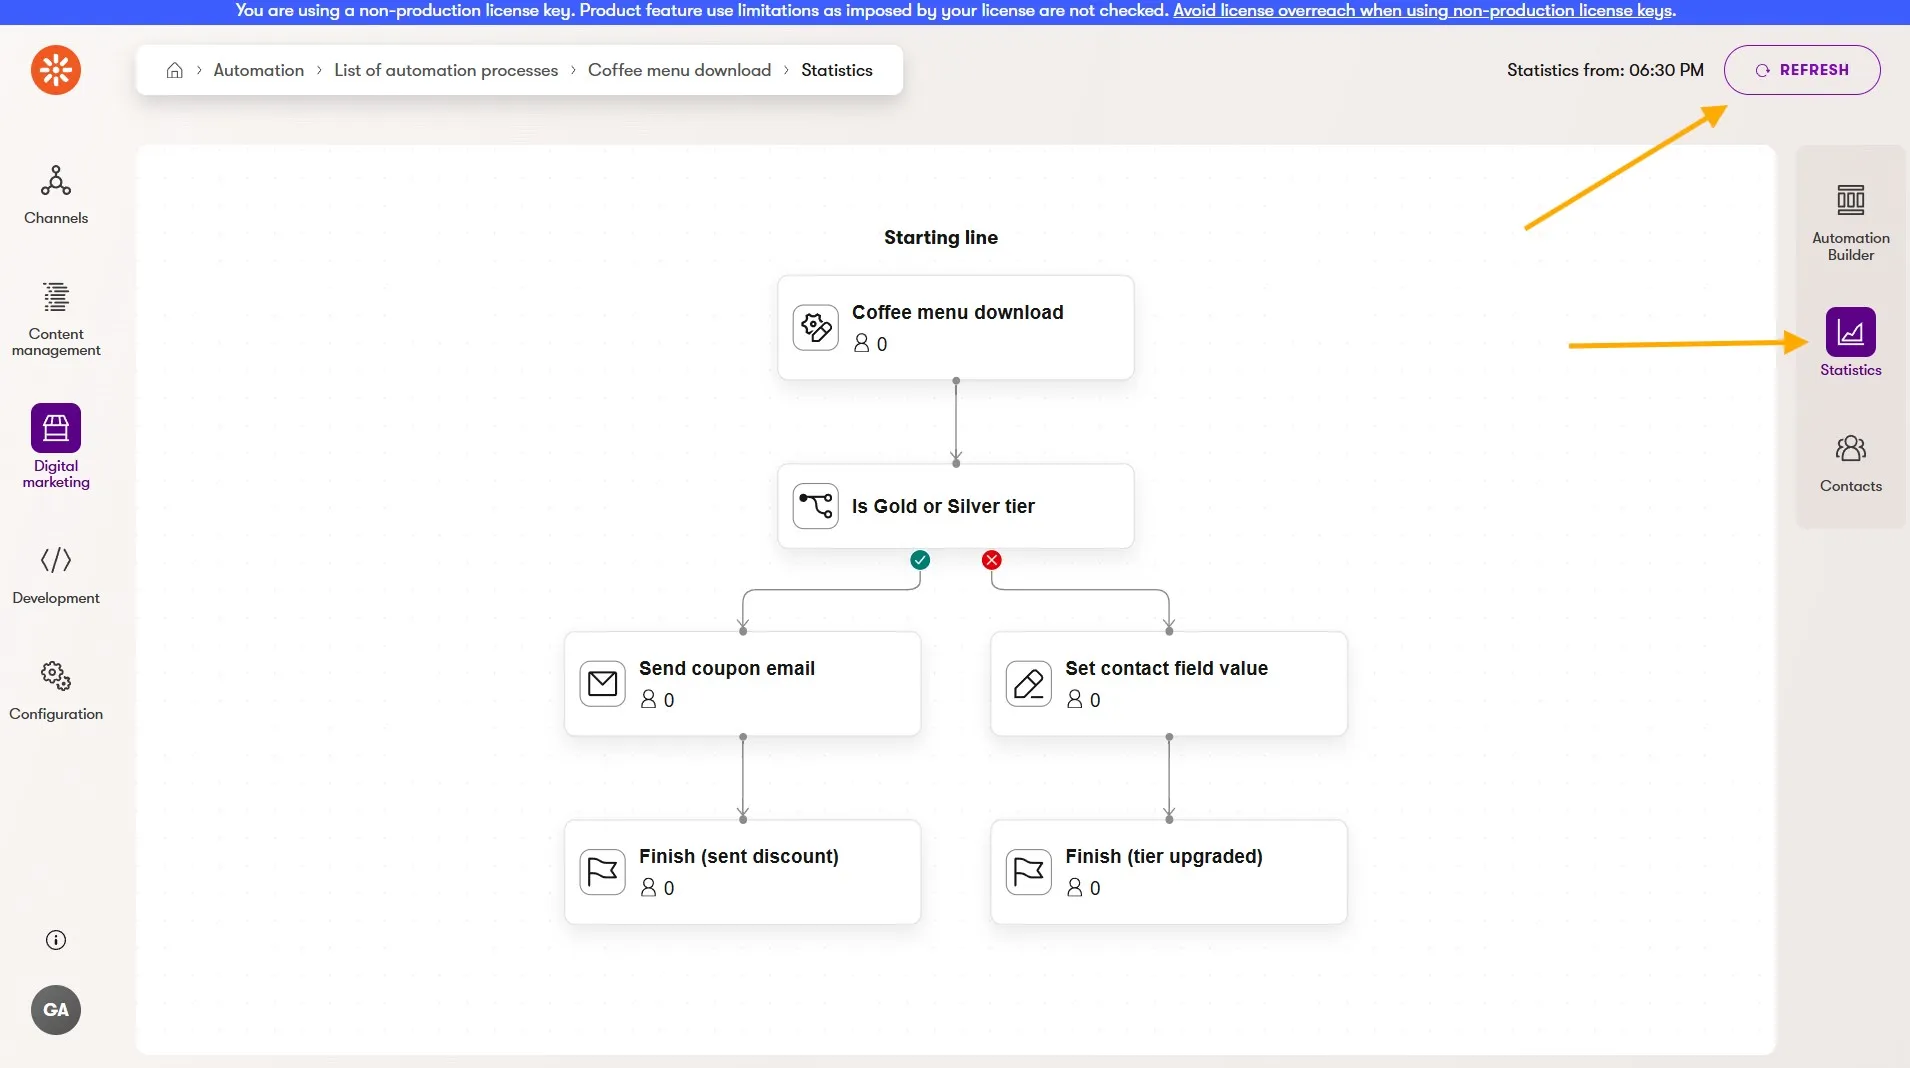Click the green true-branch checkmark
This screenshot has width=1910, height=1068.
click(x=920, y=560)
